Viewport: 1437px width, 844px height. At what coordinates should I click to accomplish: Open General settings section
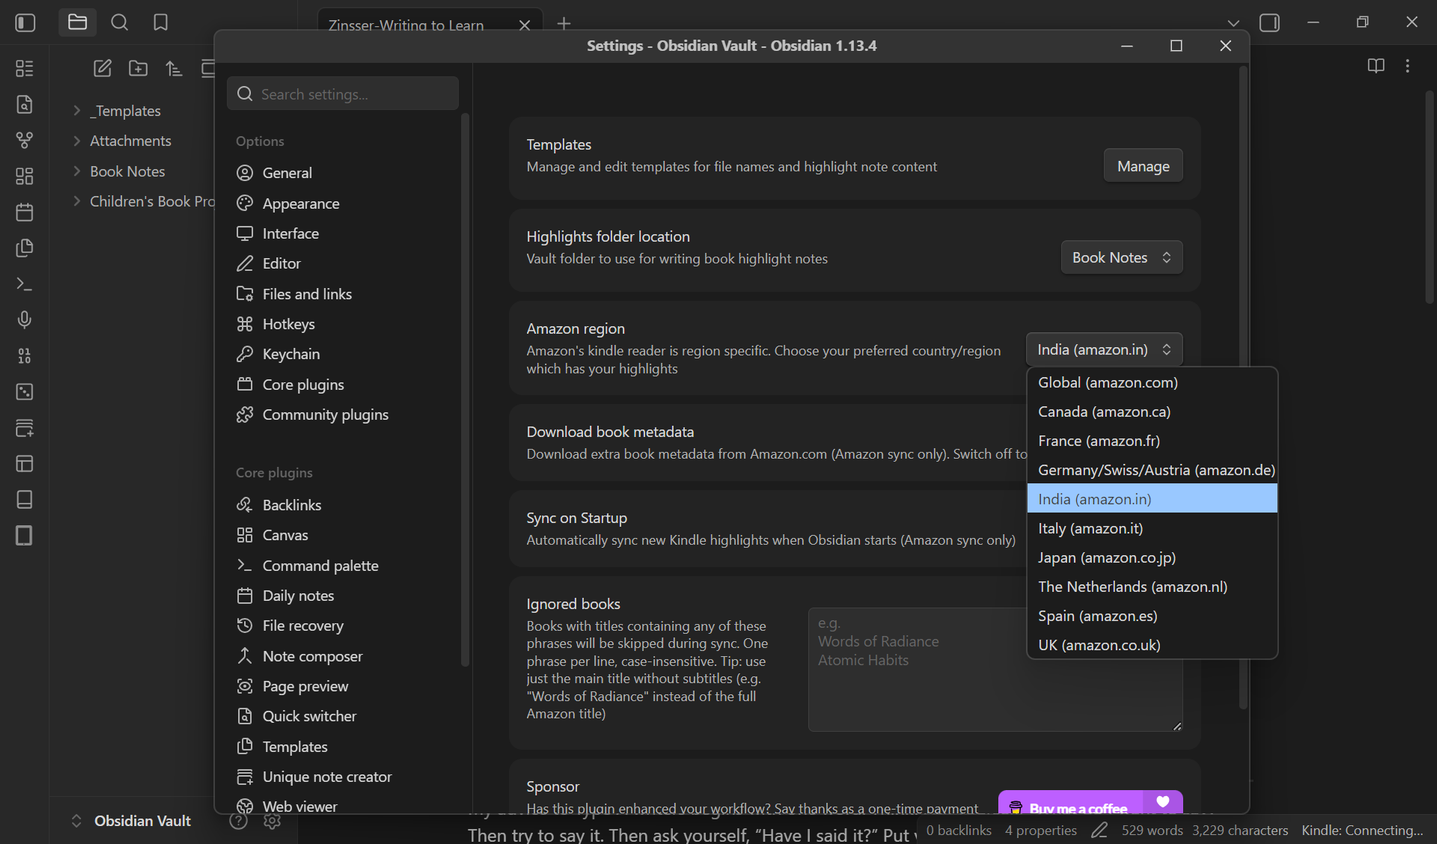[343, 173]
